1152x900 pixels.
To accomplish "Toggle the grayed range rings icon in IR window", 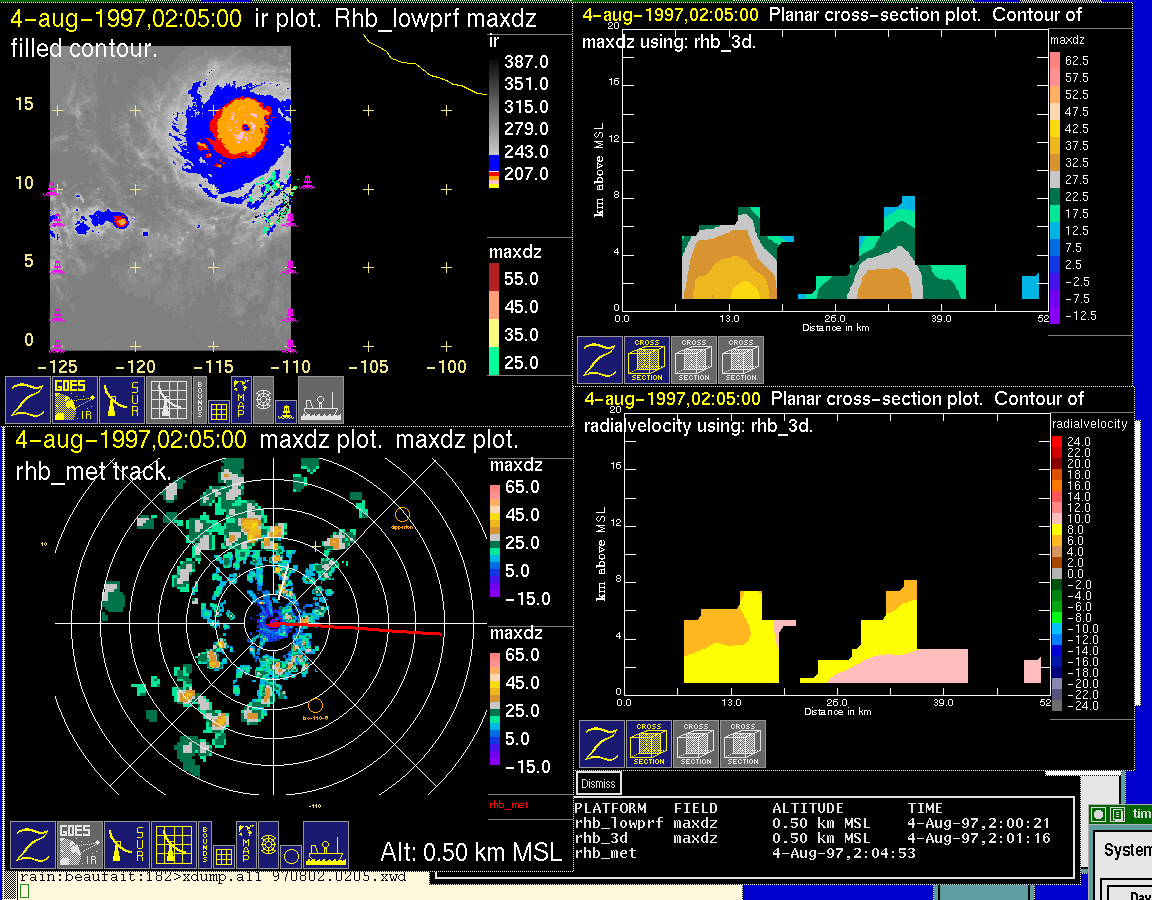I will [263, 397].
